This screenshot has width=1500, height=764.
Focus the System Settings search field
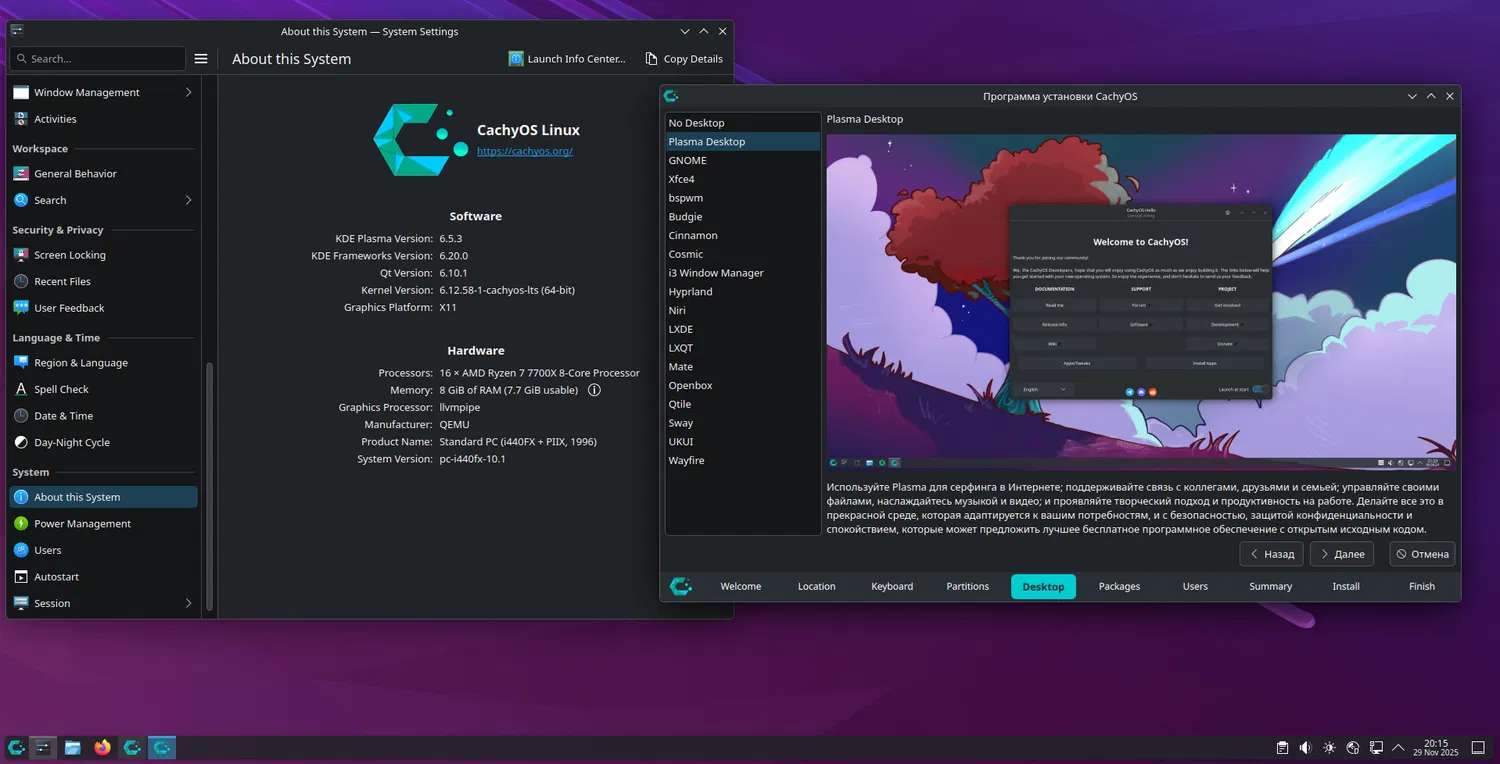[98, 59]
